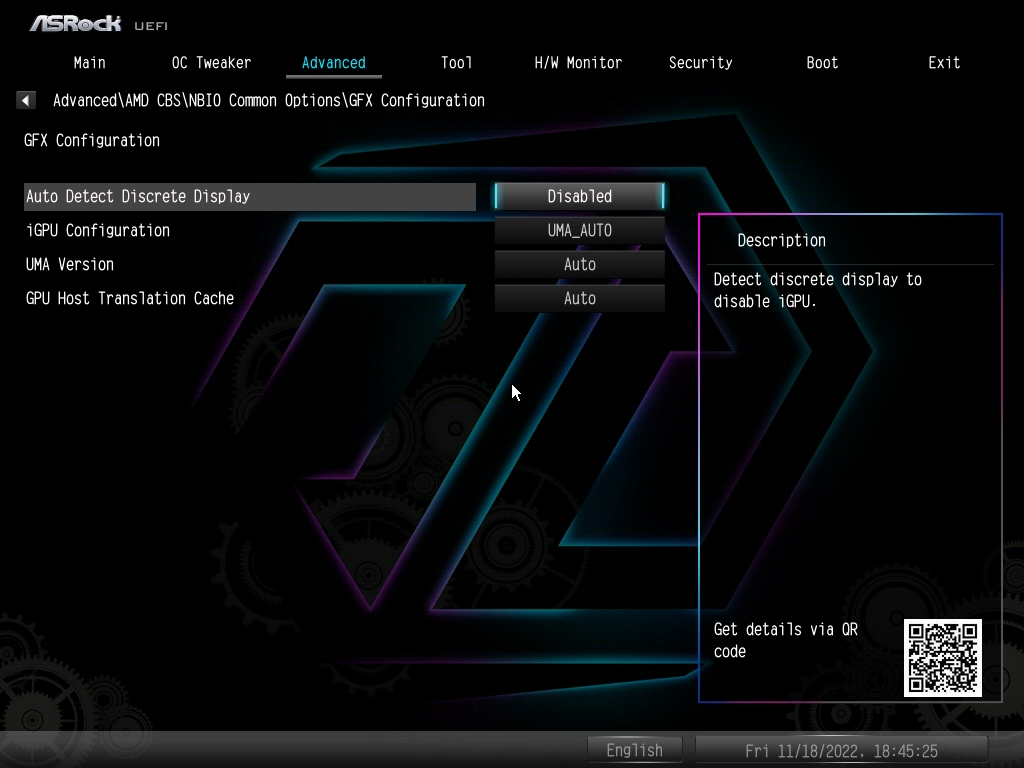
Task: Go to the H/W Monitor tab
Action: (x=578, y=63)
